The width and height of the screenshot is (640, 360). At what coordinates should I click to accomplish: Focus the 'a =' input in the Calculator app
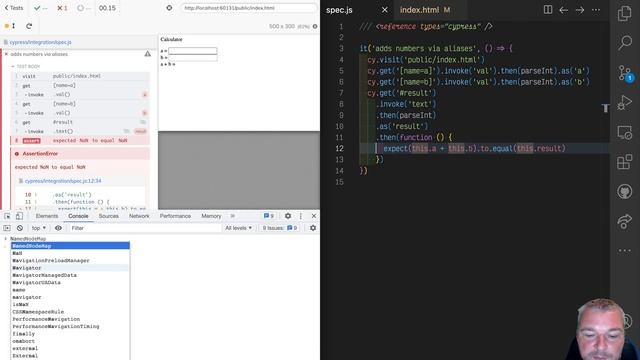(x=193, y=51)
